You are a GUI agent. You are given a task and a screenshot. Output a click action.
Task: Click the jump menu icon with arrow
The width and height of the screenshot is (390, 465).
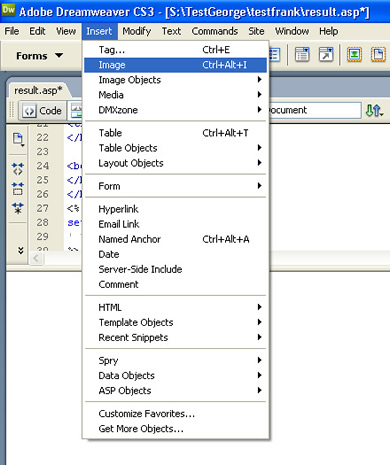(326, 54)
